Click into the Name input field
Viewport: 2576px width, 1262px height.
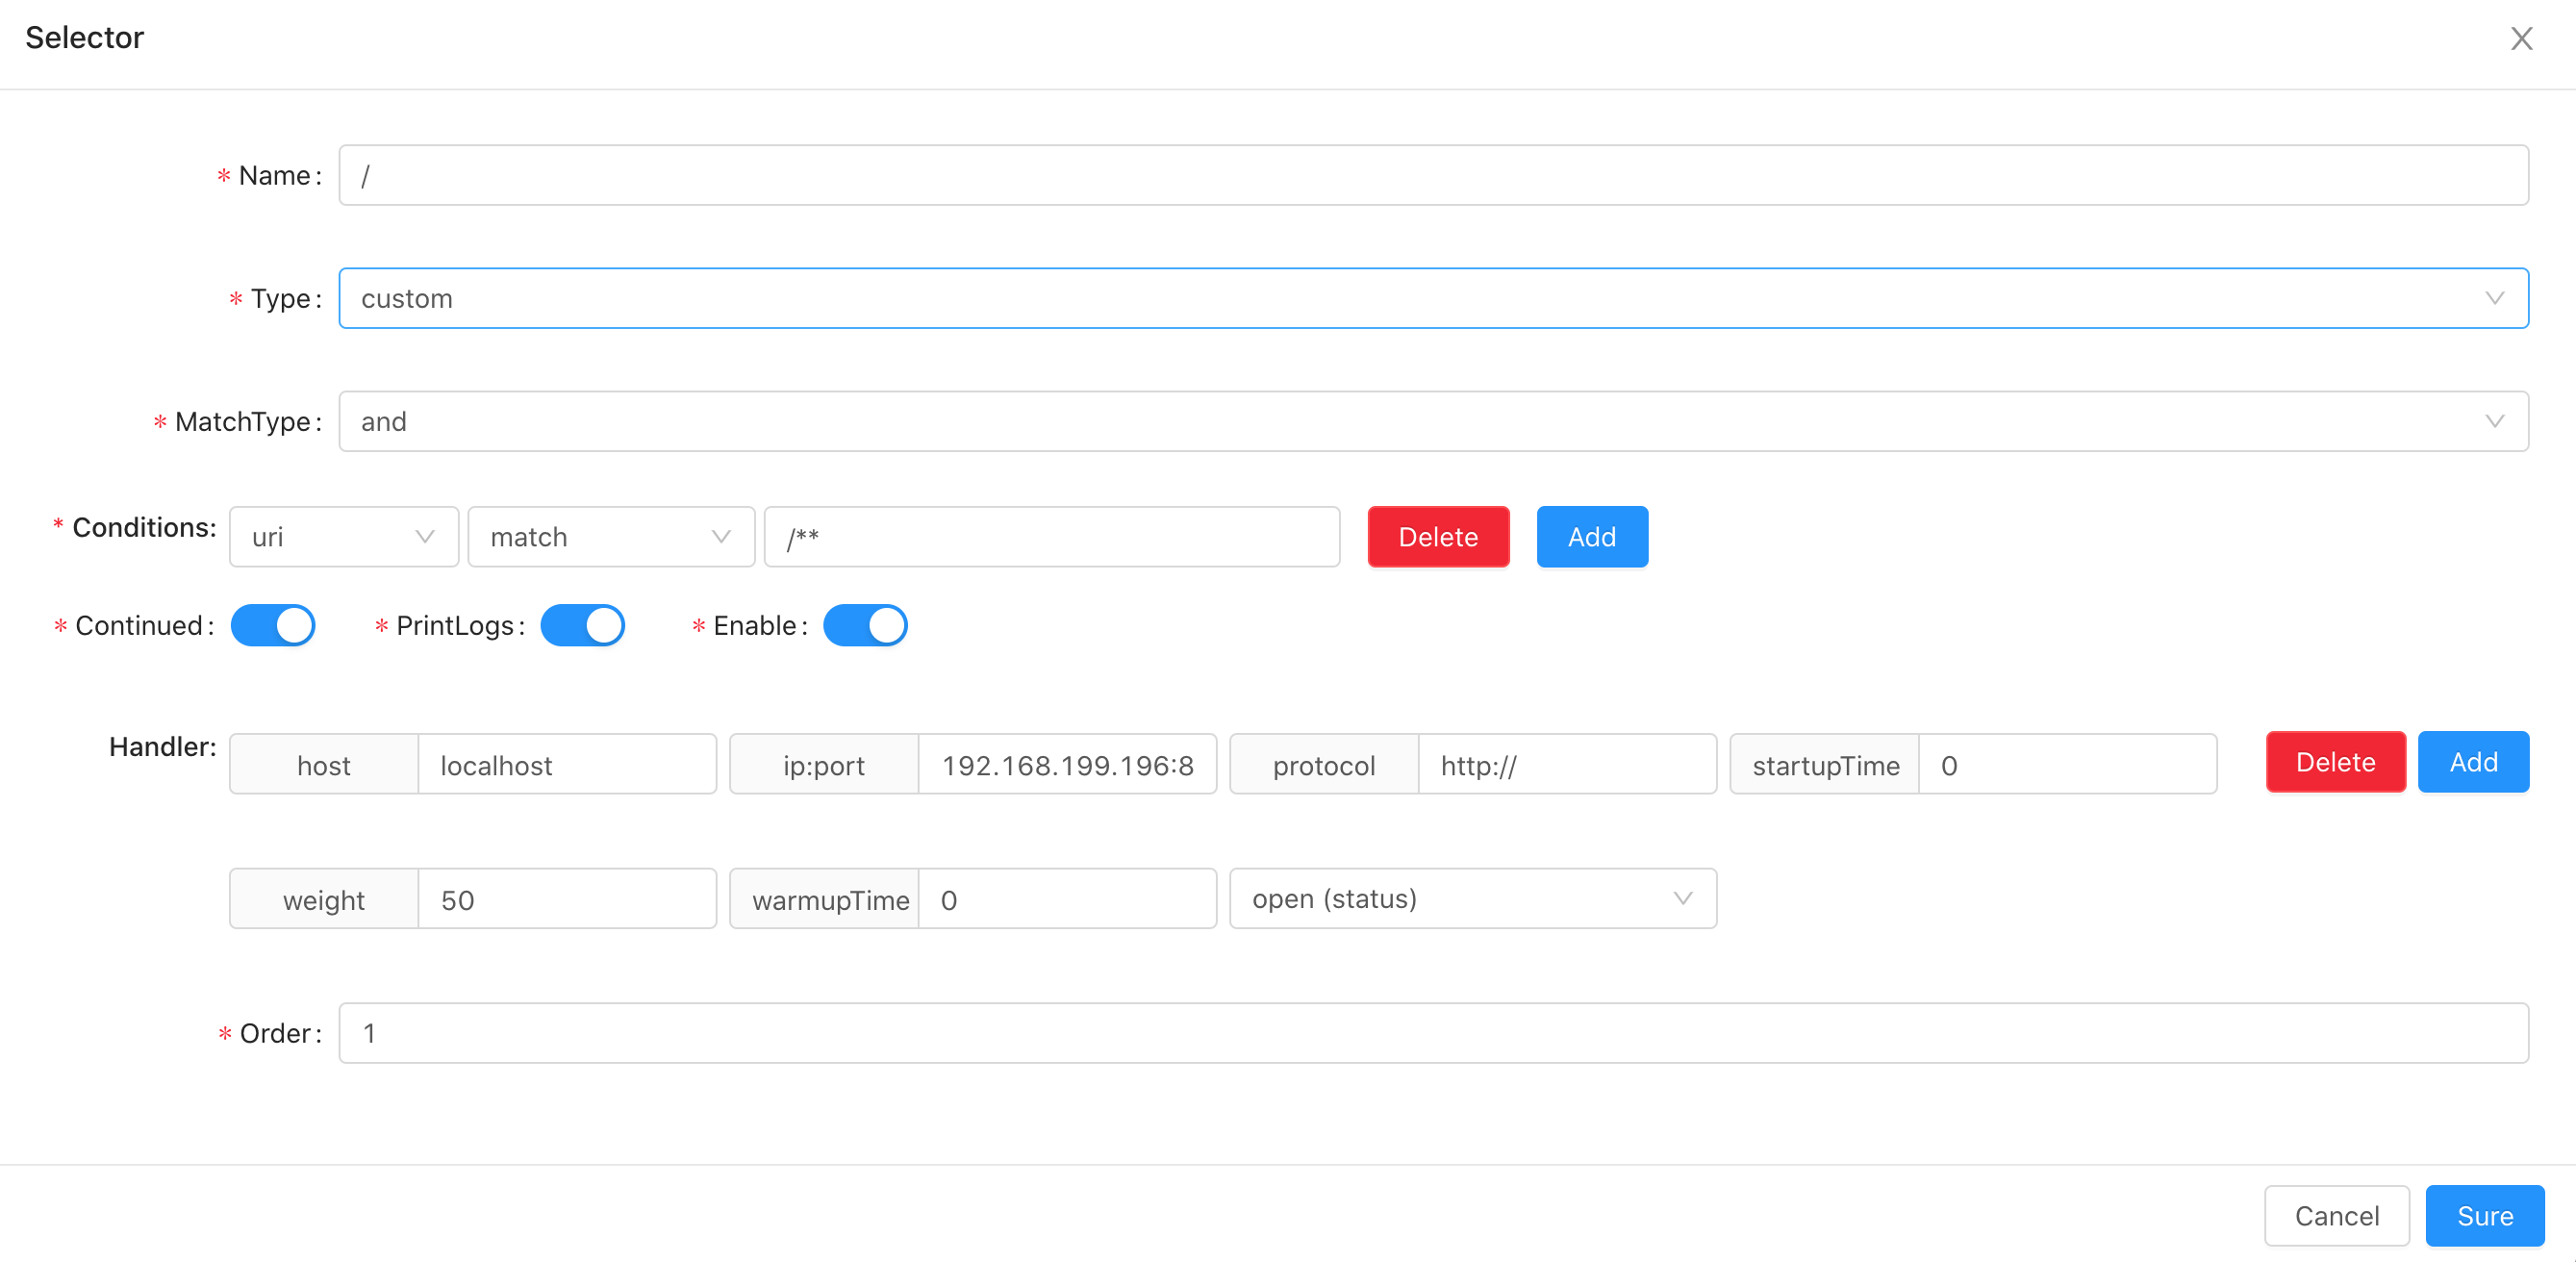tap(1432, 175)
